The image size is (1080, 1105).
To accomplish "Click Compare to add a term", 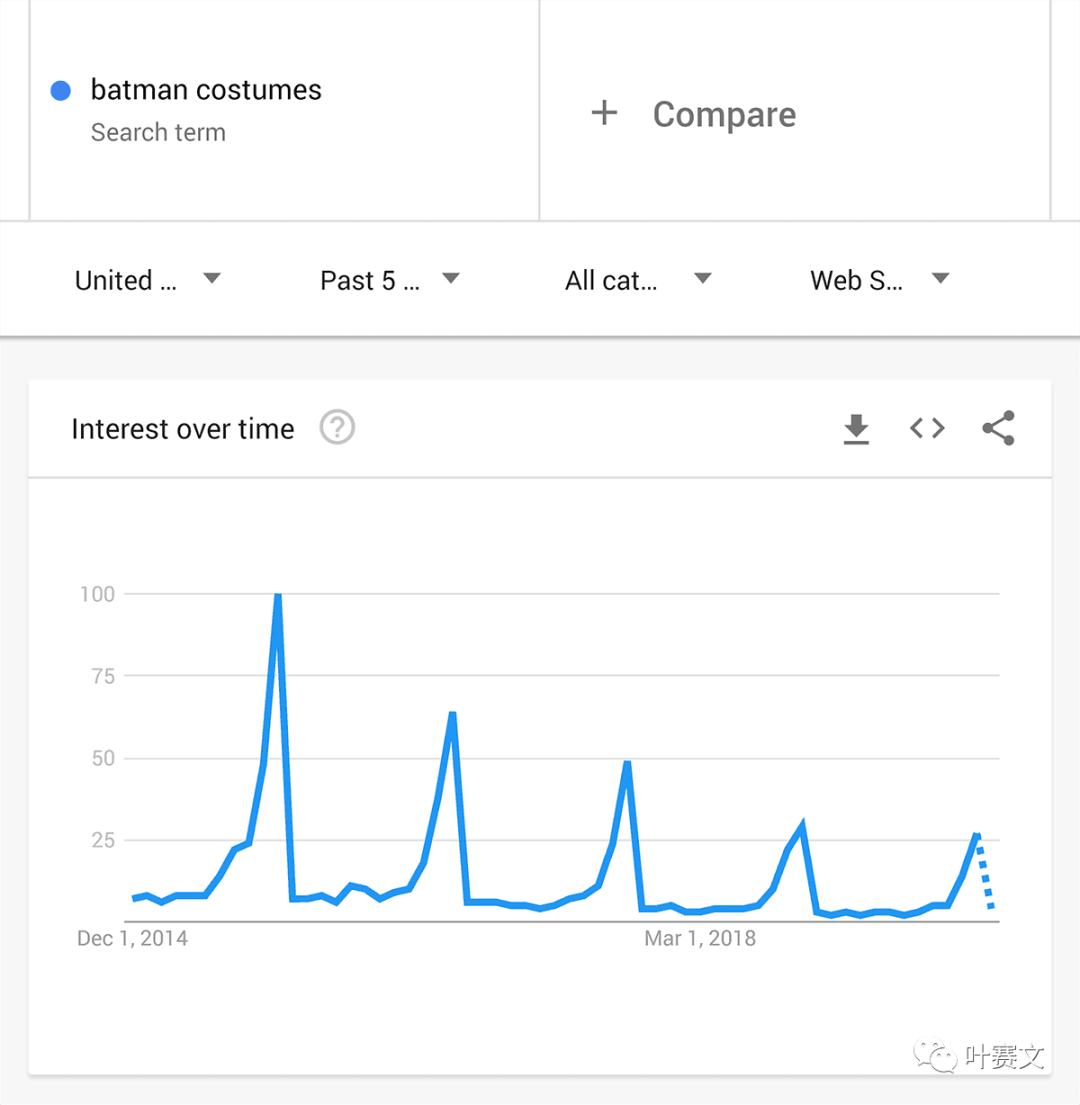I will pos(724,114).
